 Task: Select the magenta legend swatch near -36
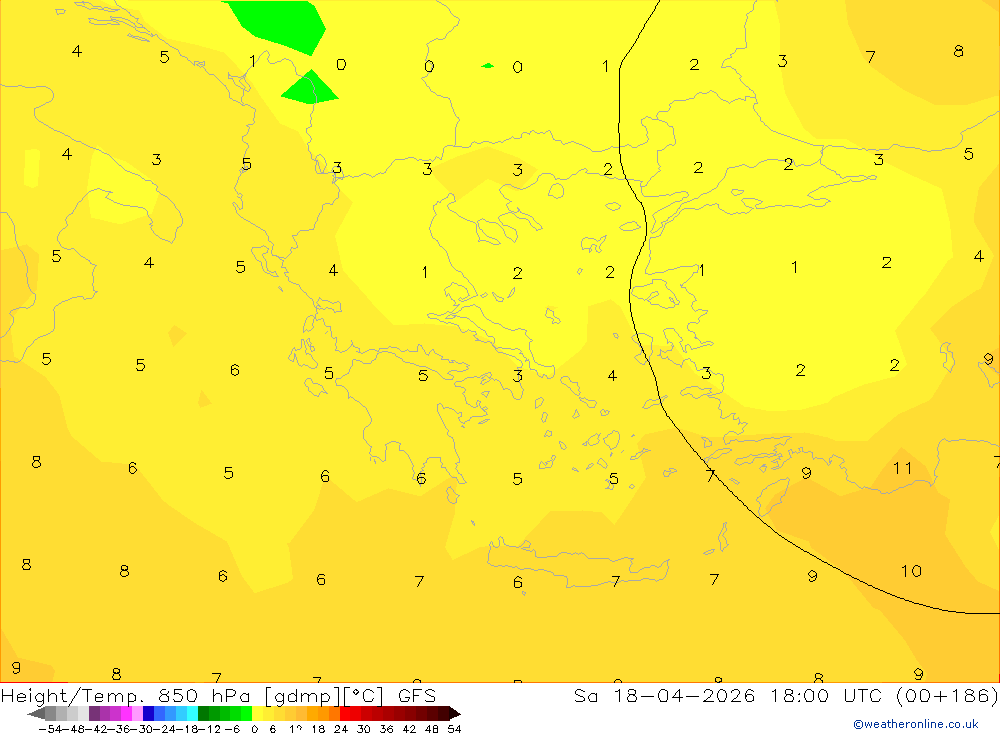tap(126, 714)
